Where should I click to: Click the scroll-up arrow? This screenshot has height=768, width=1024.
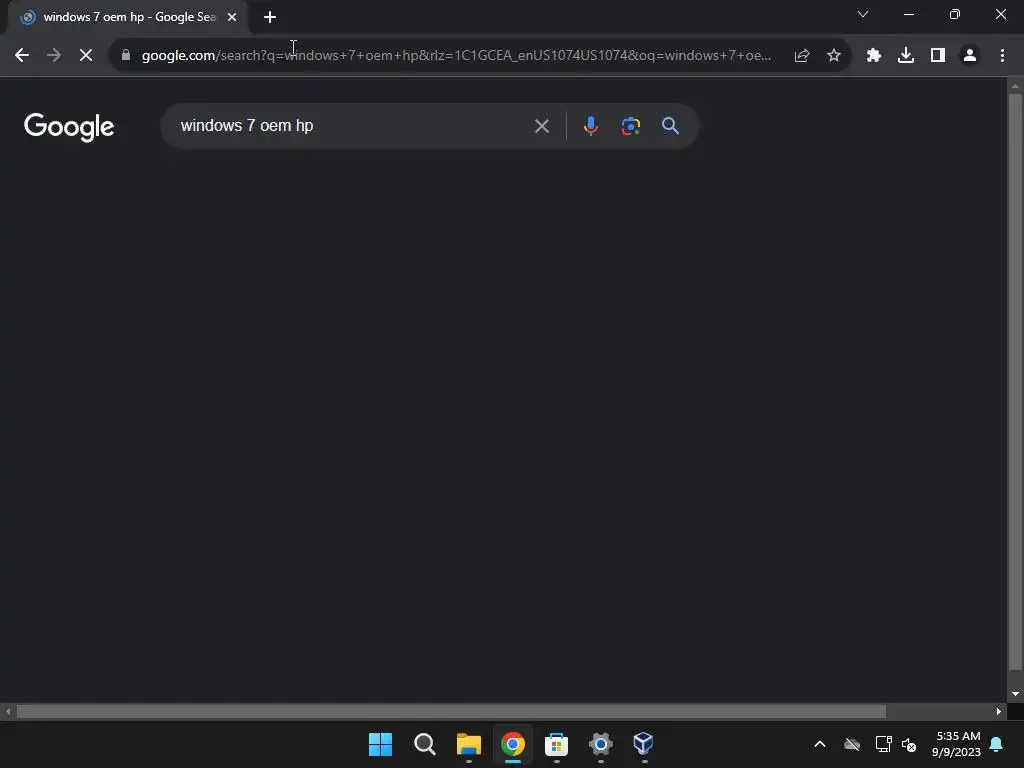1015,86
